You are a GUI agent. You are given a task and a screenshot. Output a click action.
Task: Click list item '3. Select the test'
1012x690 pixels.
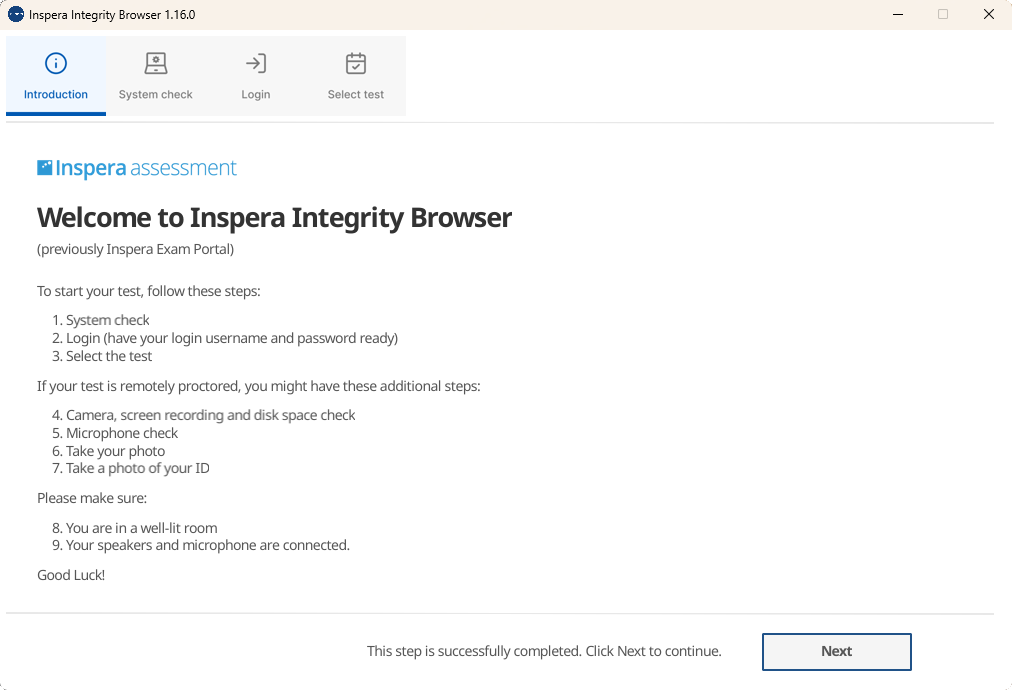click(102, 356)
